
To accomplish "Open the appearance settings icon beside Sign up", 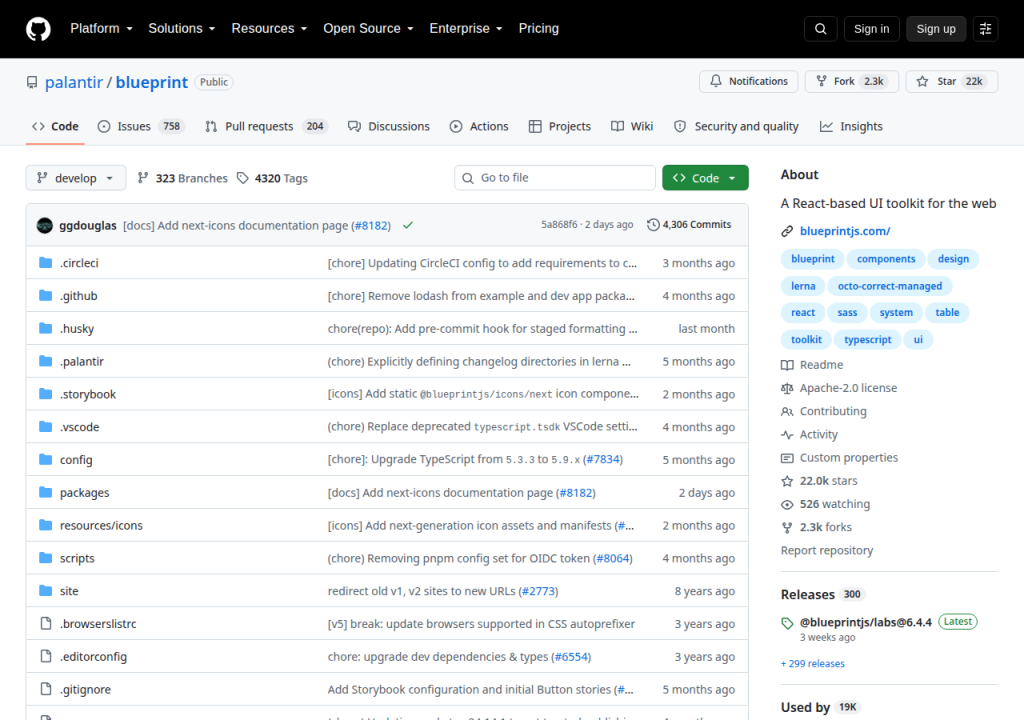I will click(x=985, y=29).
